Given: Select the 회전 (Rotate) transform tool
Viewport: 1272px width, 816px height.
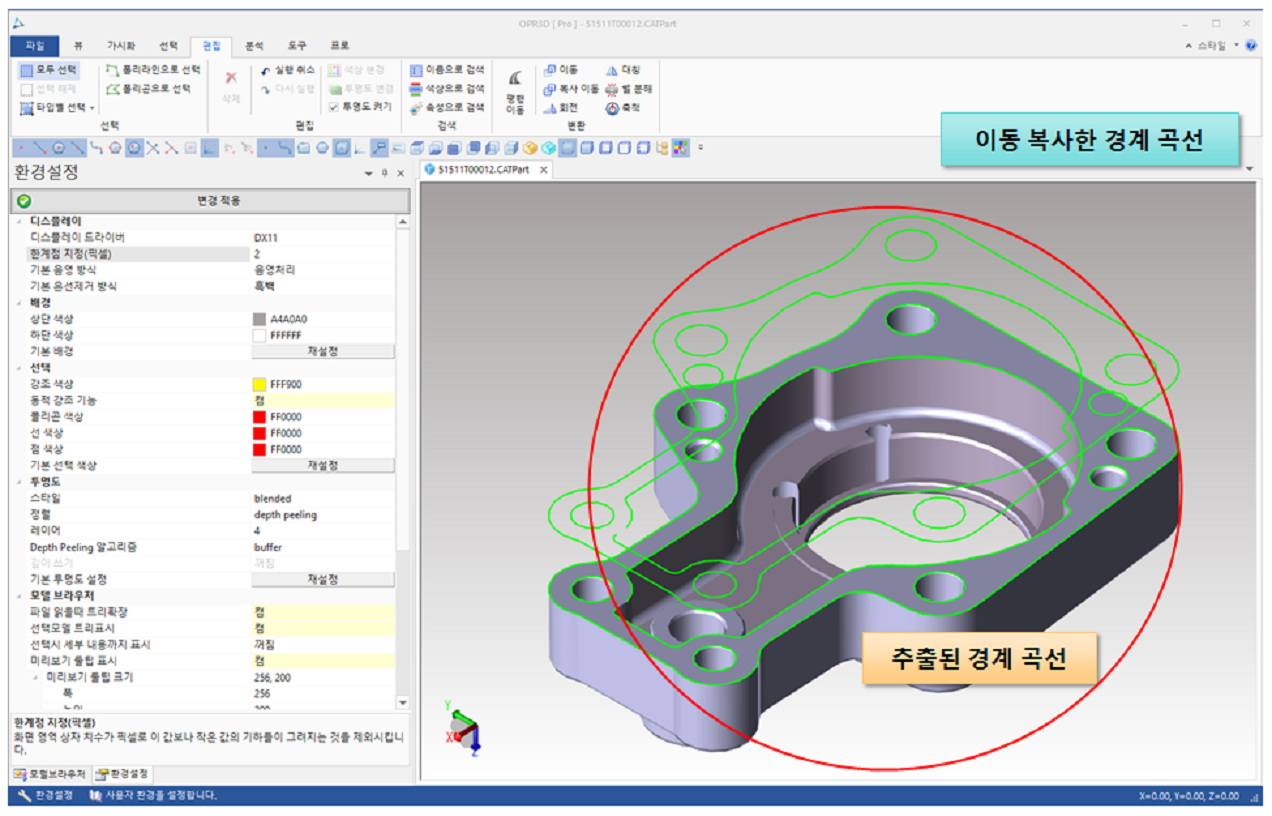Looking at the screenshot, I should pos(550,108).
